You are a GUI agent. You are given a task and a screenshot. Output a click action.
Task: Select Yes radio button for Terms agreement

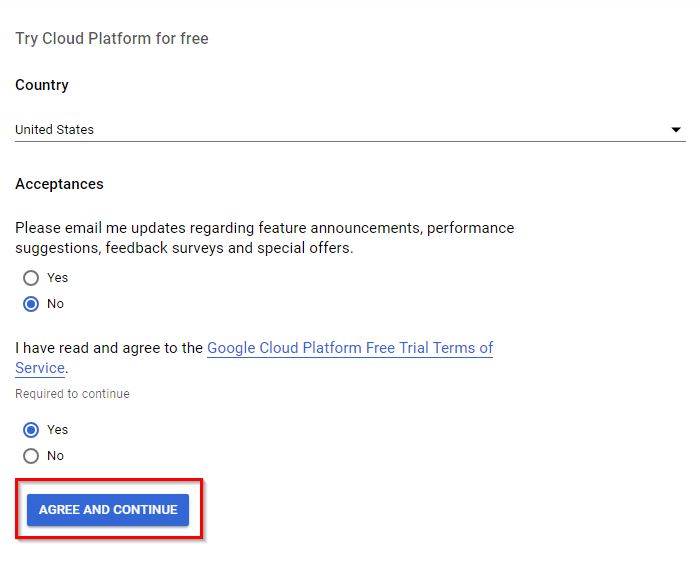31,430
